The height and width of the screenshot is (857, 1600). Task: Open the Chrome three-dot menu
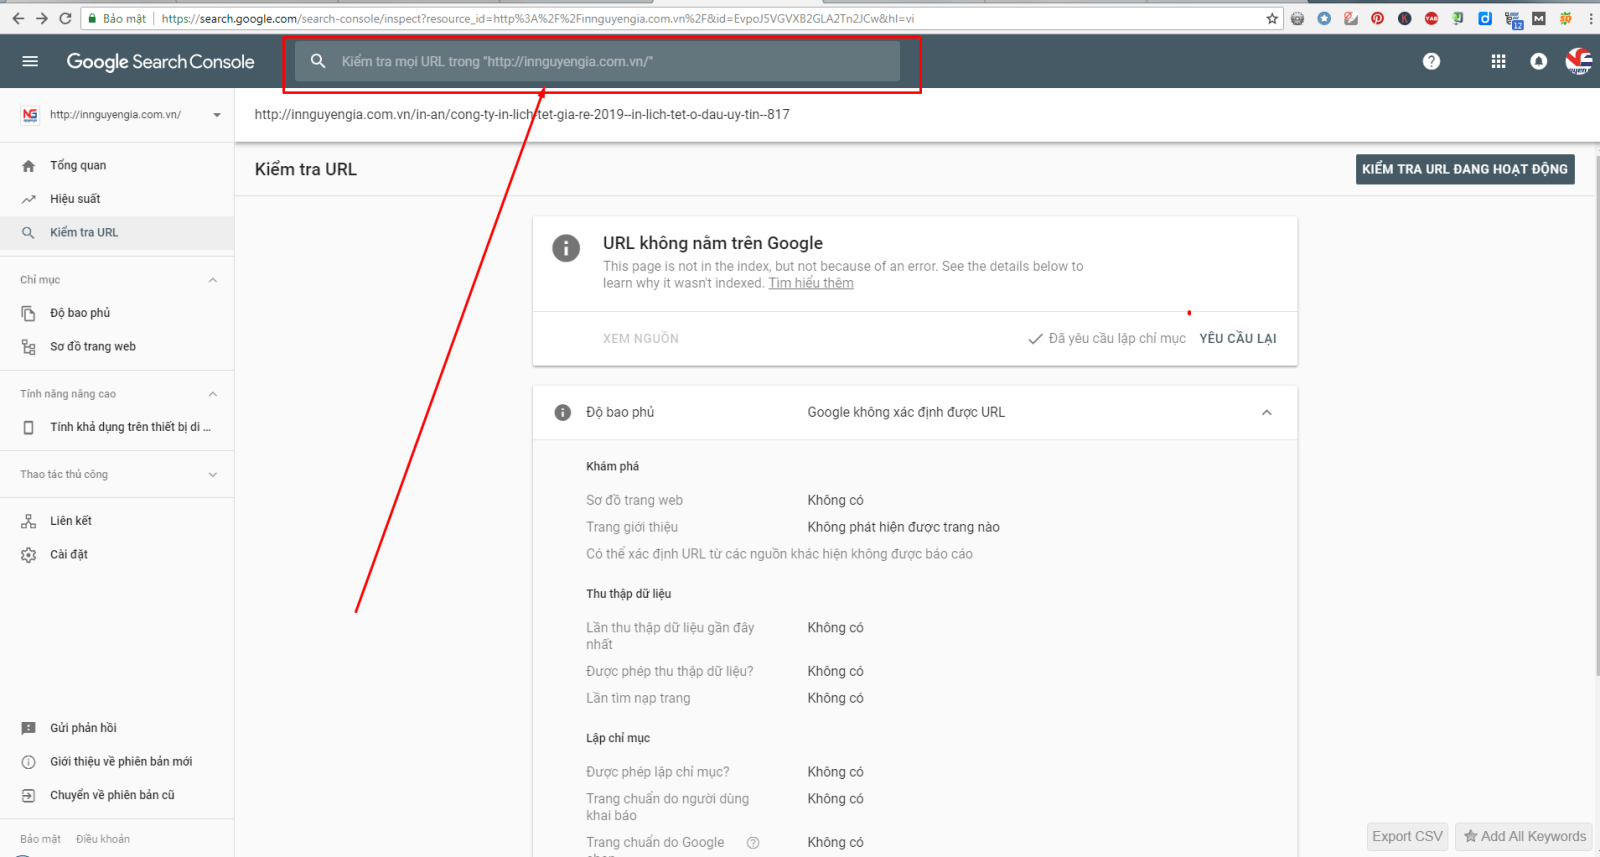coord(1590,18)
